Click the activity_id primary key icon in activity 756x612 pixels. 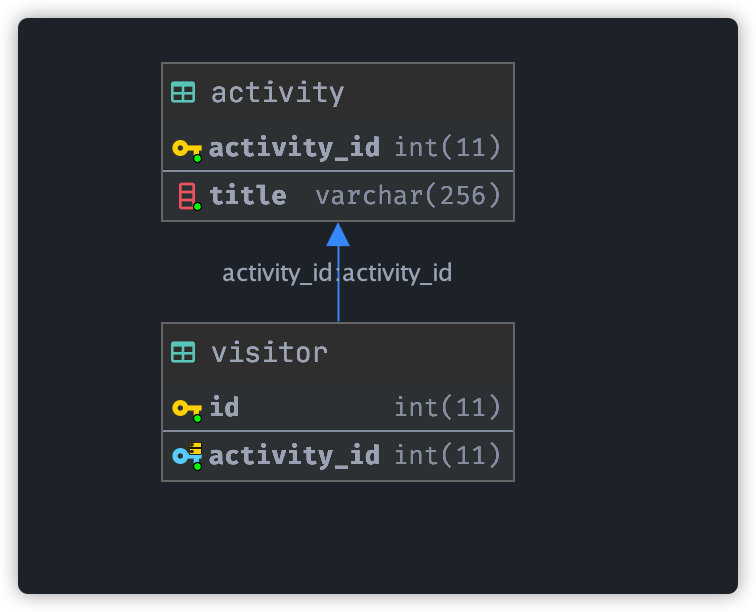pyautogui.click(x=187, y=150)
